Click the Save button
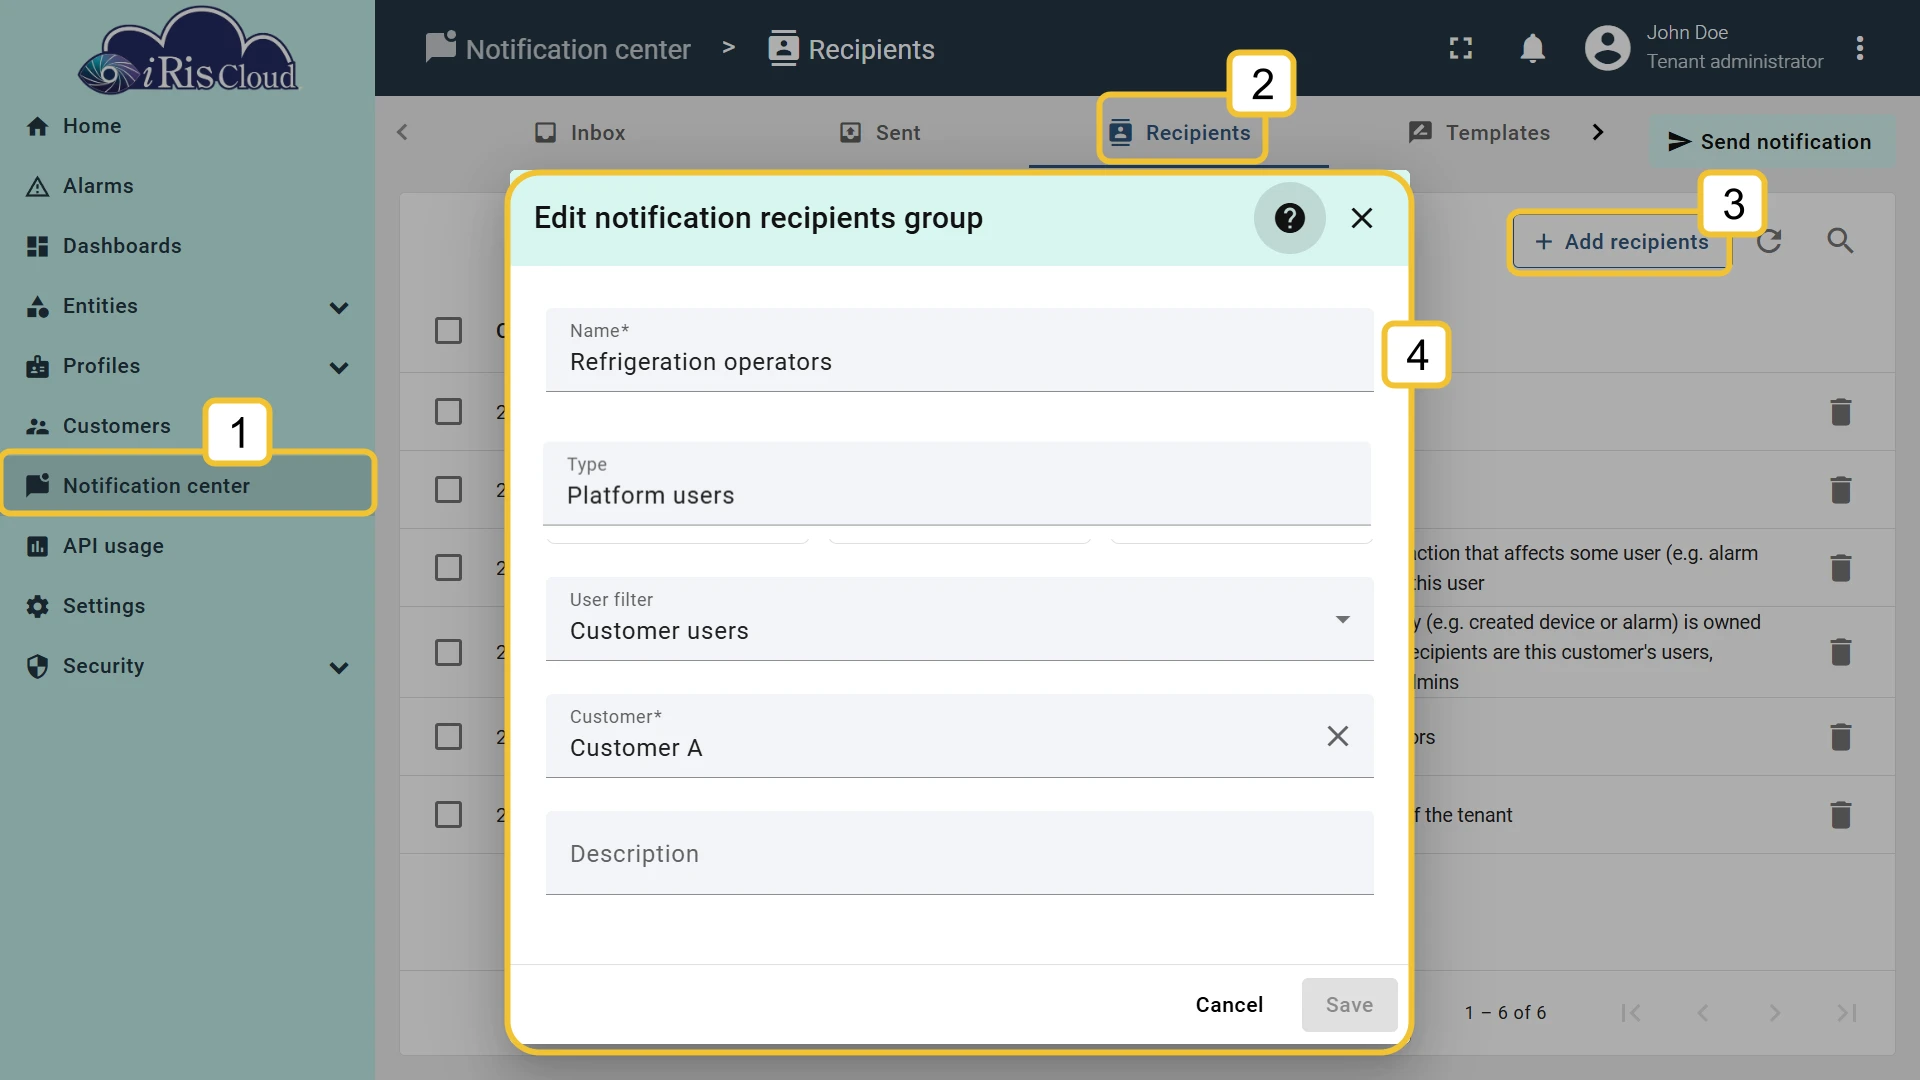Screen dimensions: 1920x1080 (x=1349, y=1005)
